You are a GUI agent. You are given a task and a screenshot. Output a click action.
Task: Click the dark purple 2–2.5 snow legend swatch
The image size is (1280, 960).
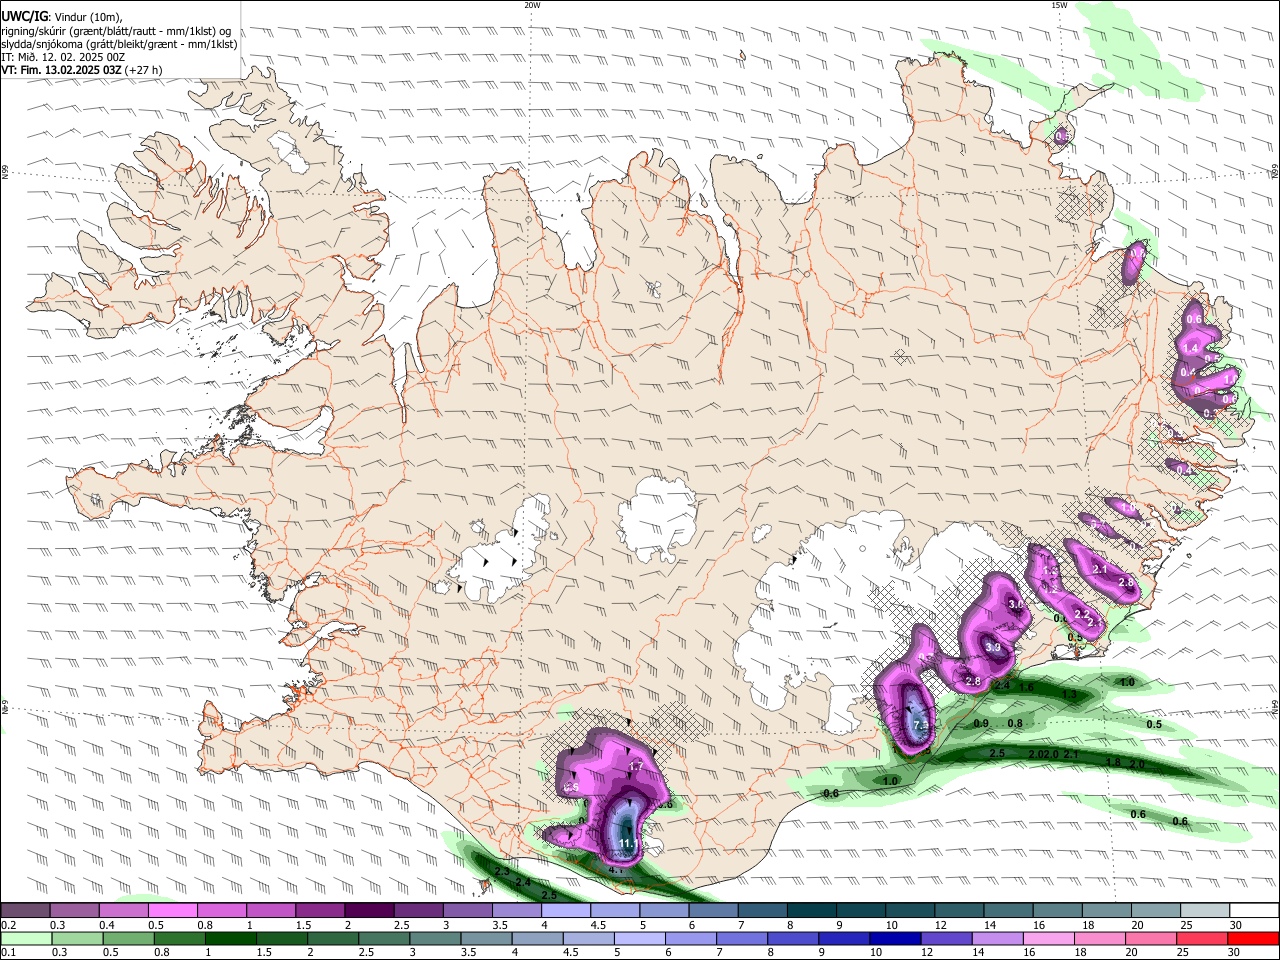[x=368, y=911]
